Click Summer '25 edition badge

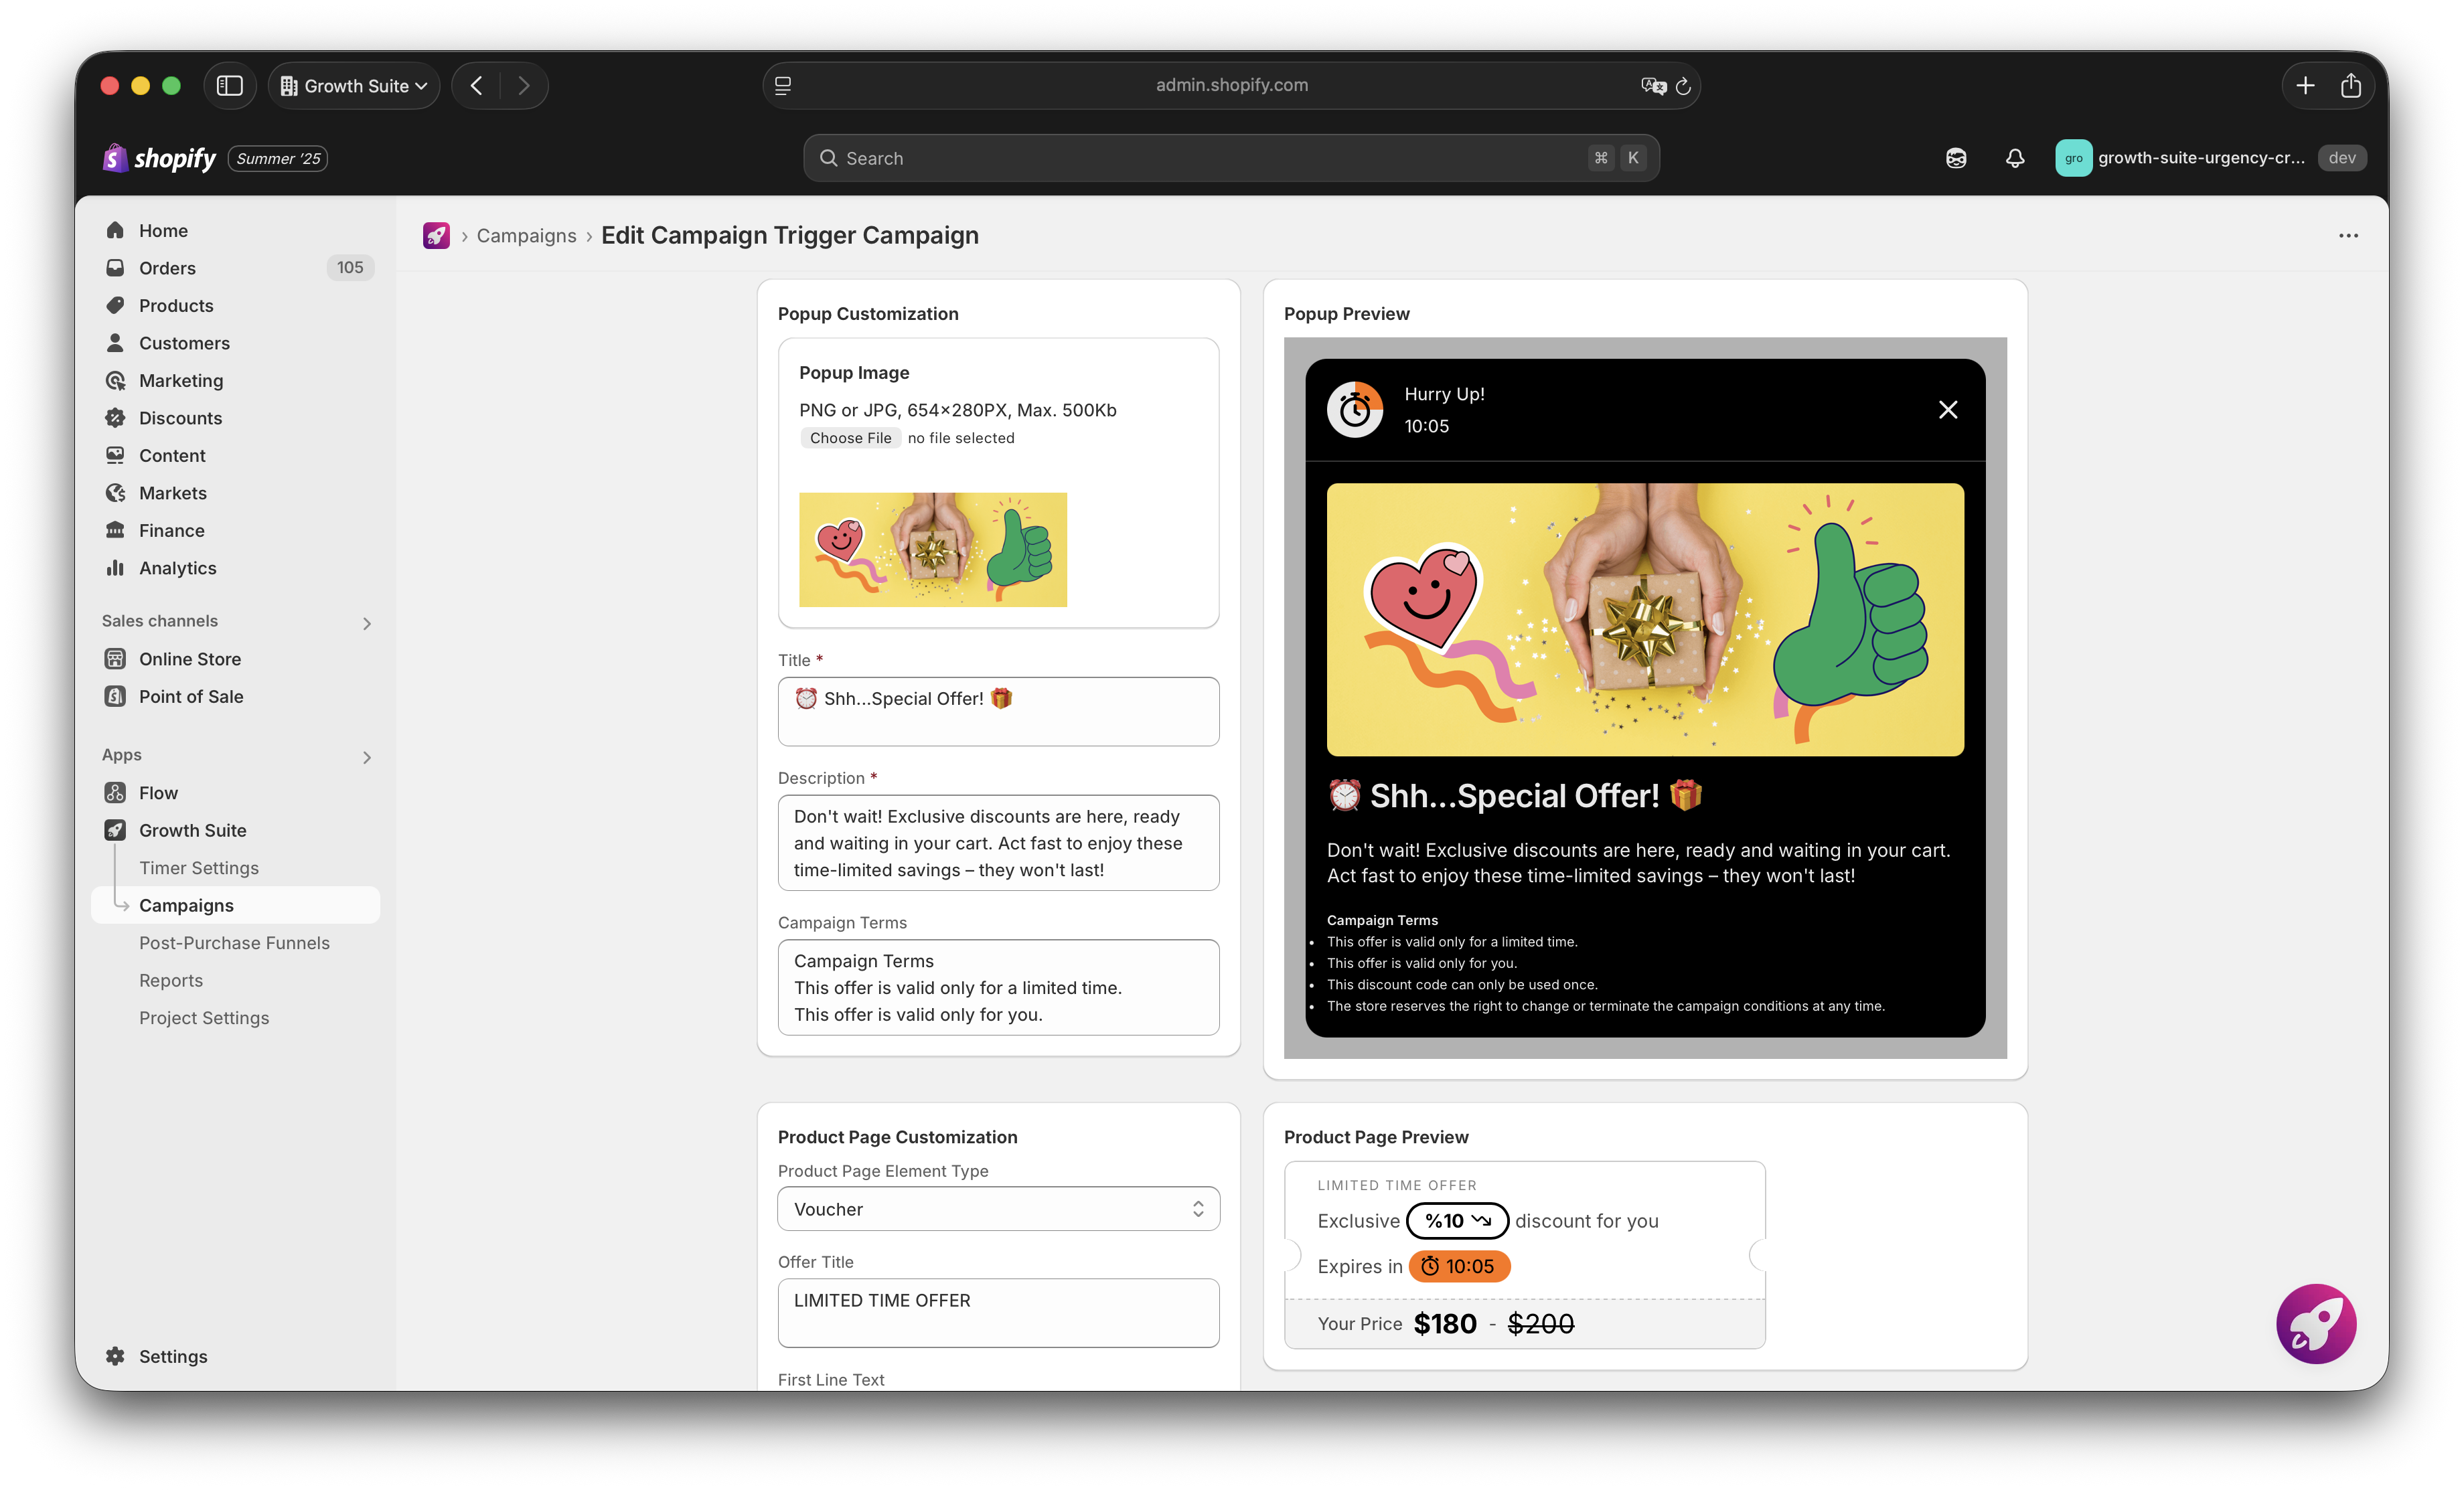tap(279, 158)
